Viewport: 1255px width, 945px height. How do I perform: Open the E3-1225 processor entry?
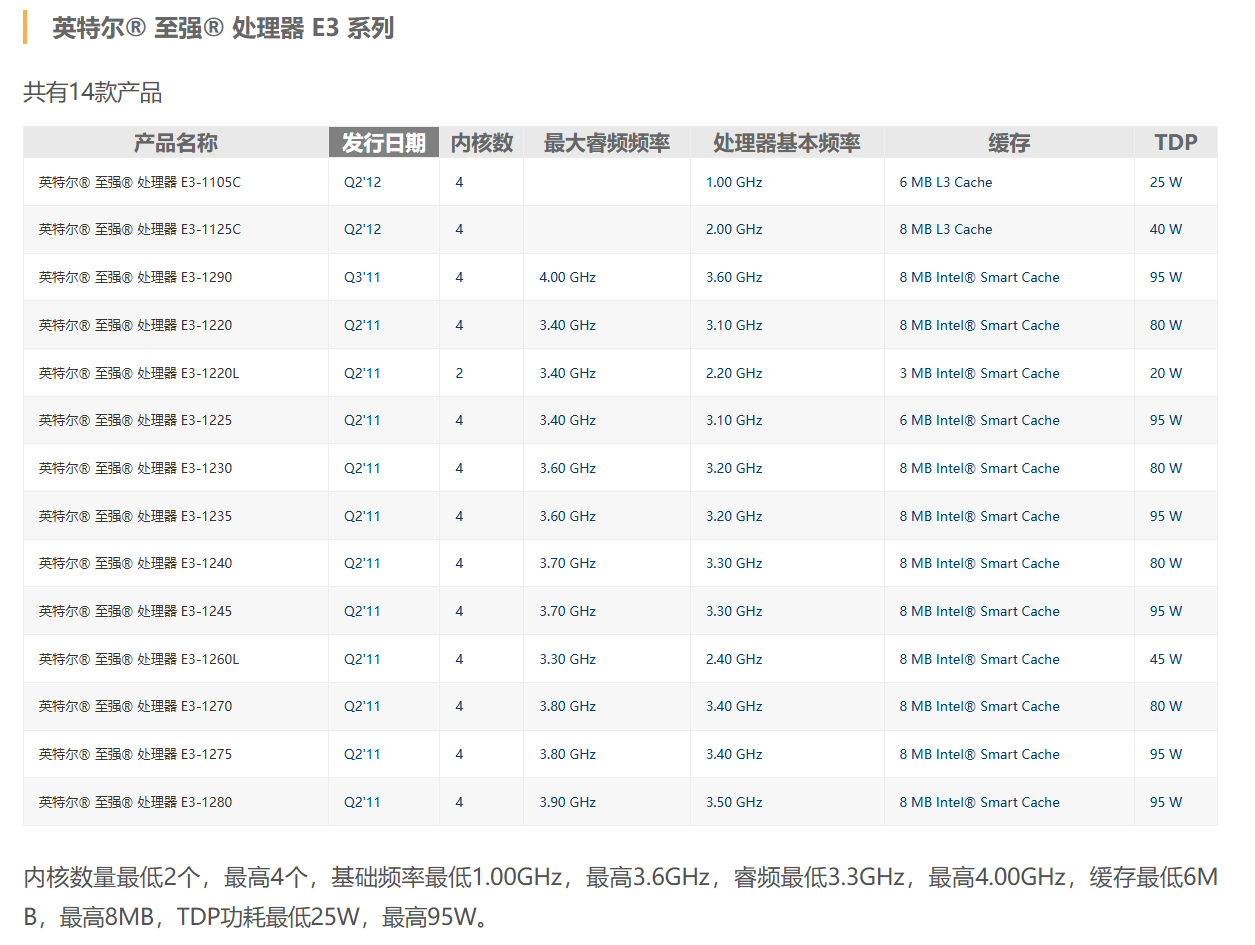coord(135,420)
